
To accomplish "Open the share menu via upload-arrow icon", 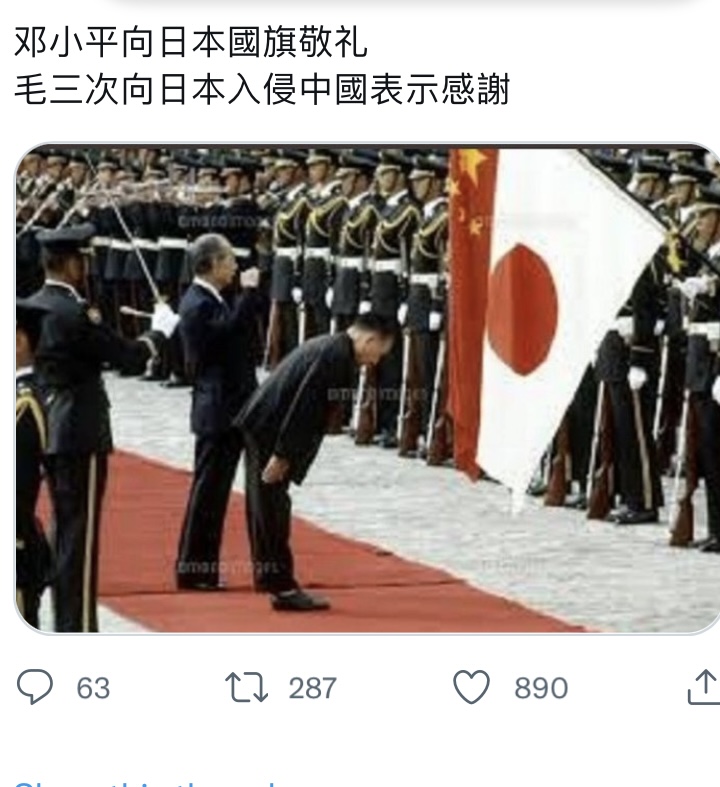I will [x=703, y=687].
